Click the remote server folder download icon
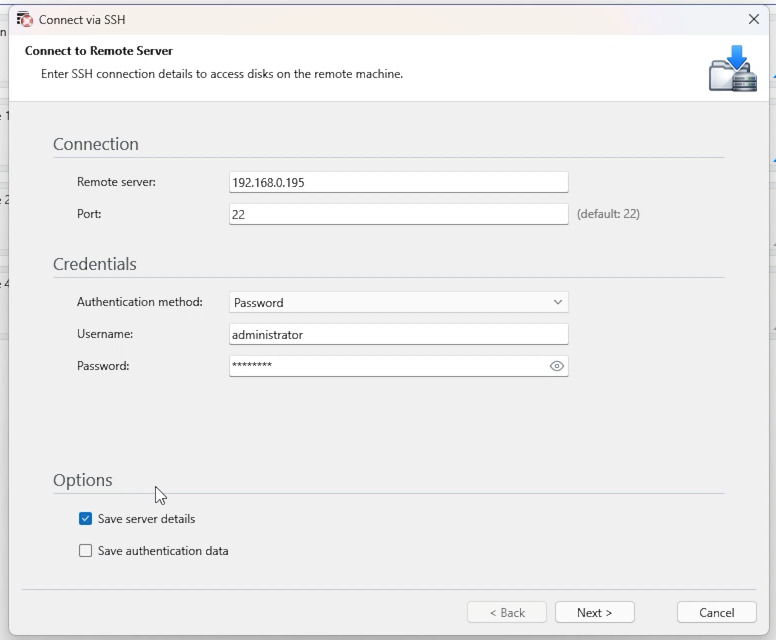Screen dimensions: 776x640 tap(732, 68)
